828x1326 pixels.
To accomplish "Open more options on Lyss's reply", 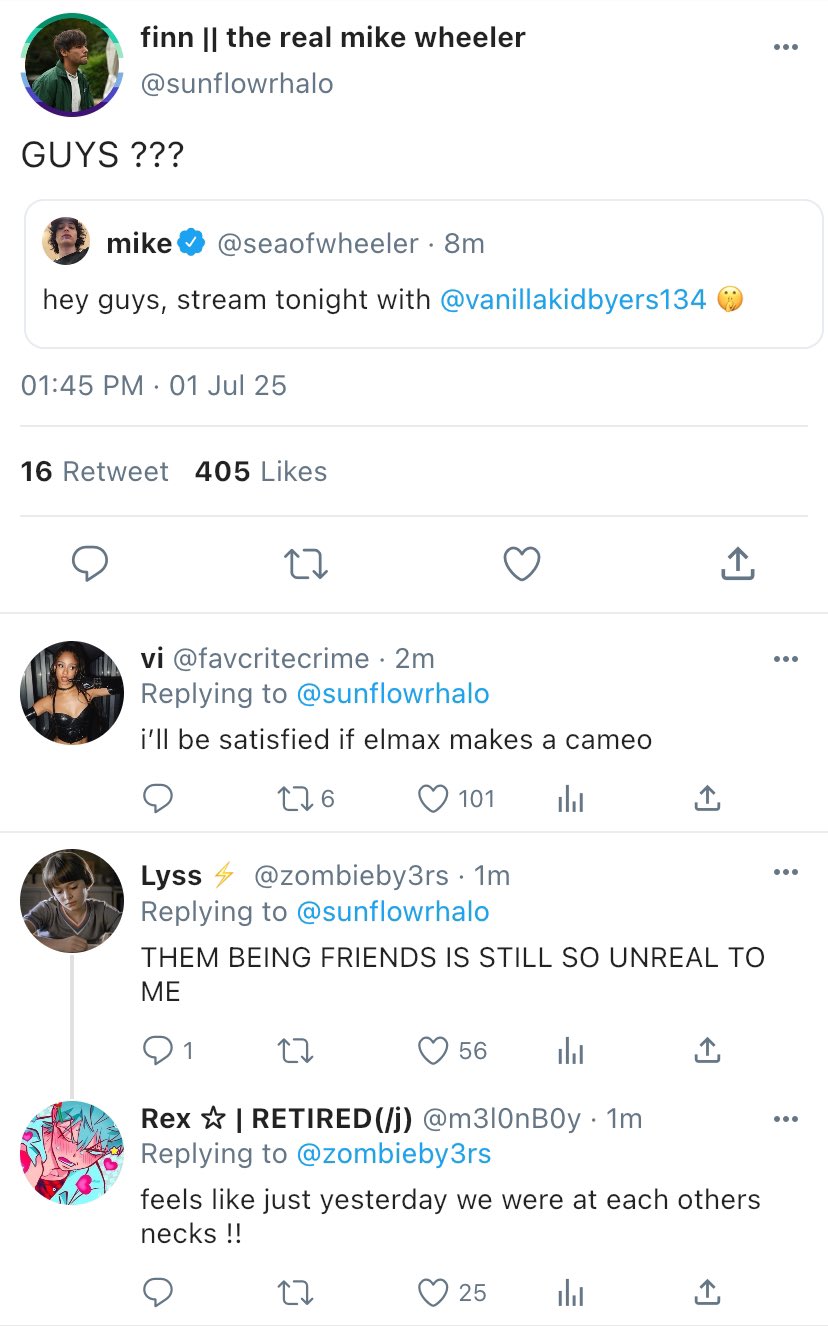I will (786, 873).
